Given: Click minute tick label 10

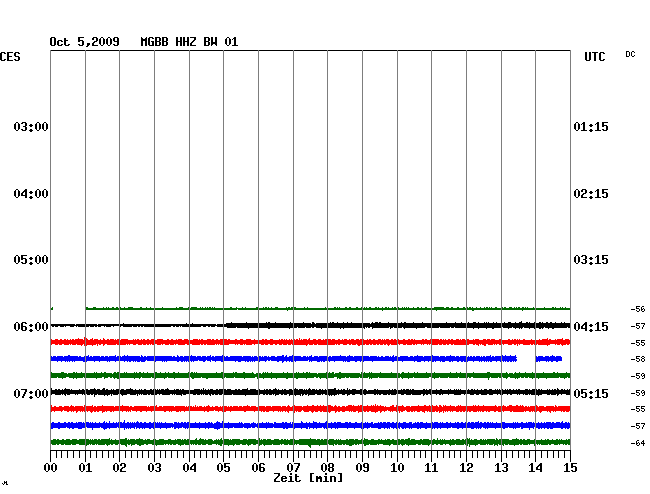Looking at the screenshot, I should (x=397, y=468).
